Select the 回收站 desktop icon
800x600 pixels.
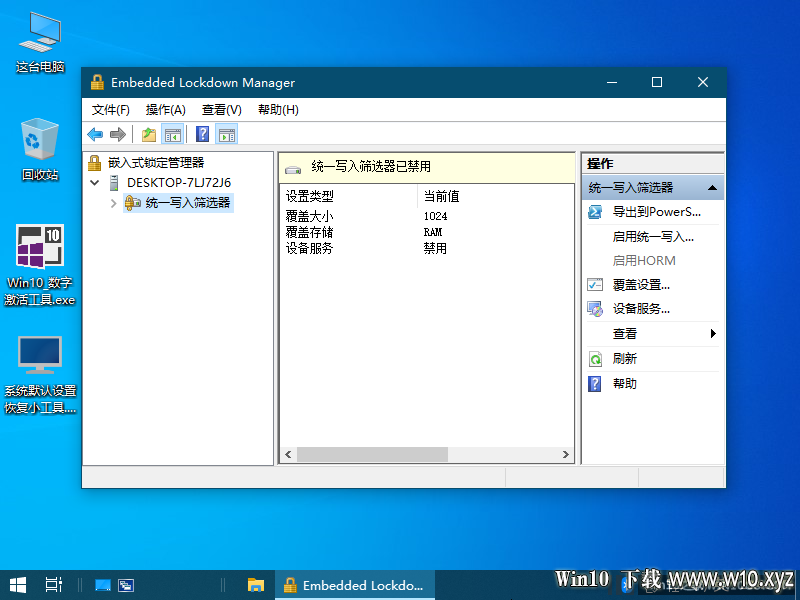[40, 149]
